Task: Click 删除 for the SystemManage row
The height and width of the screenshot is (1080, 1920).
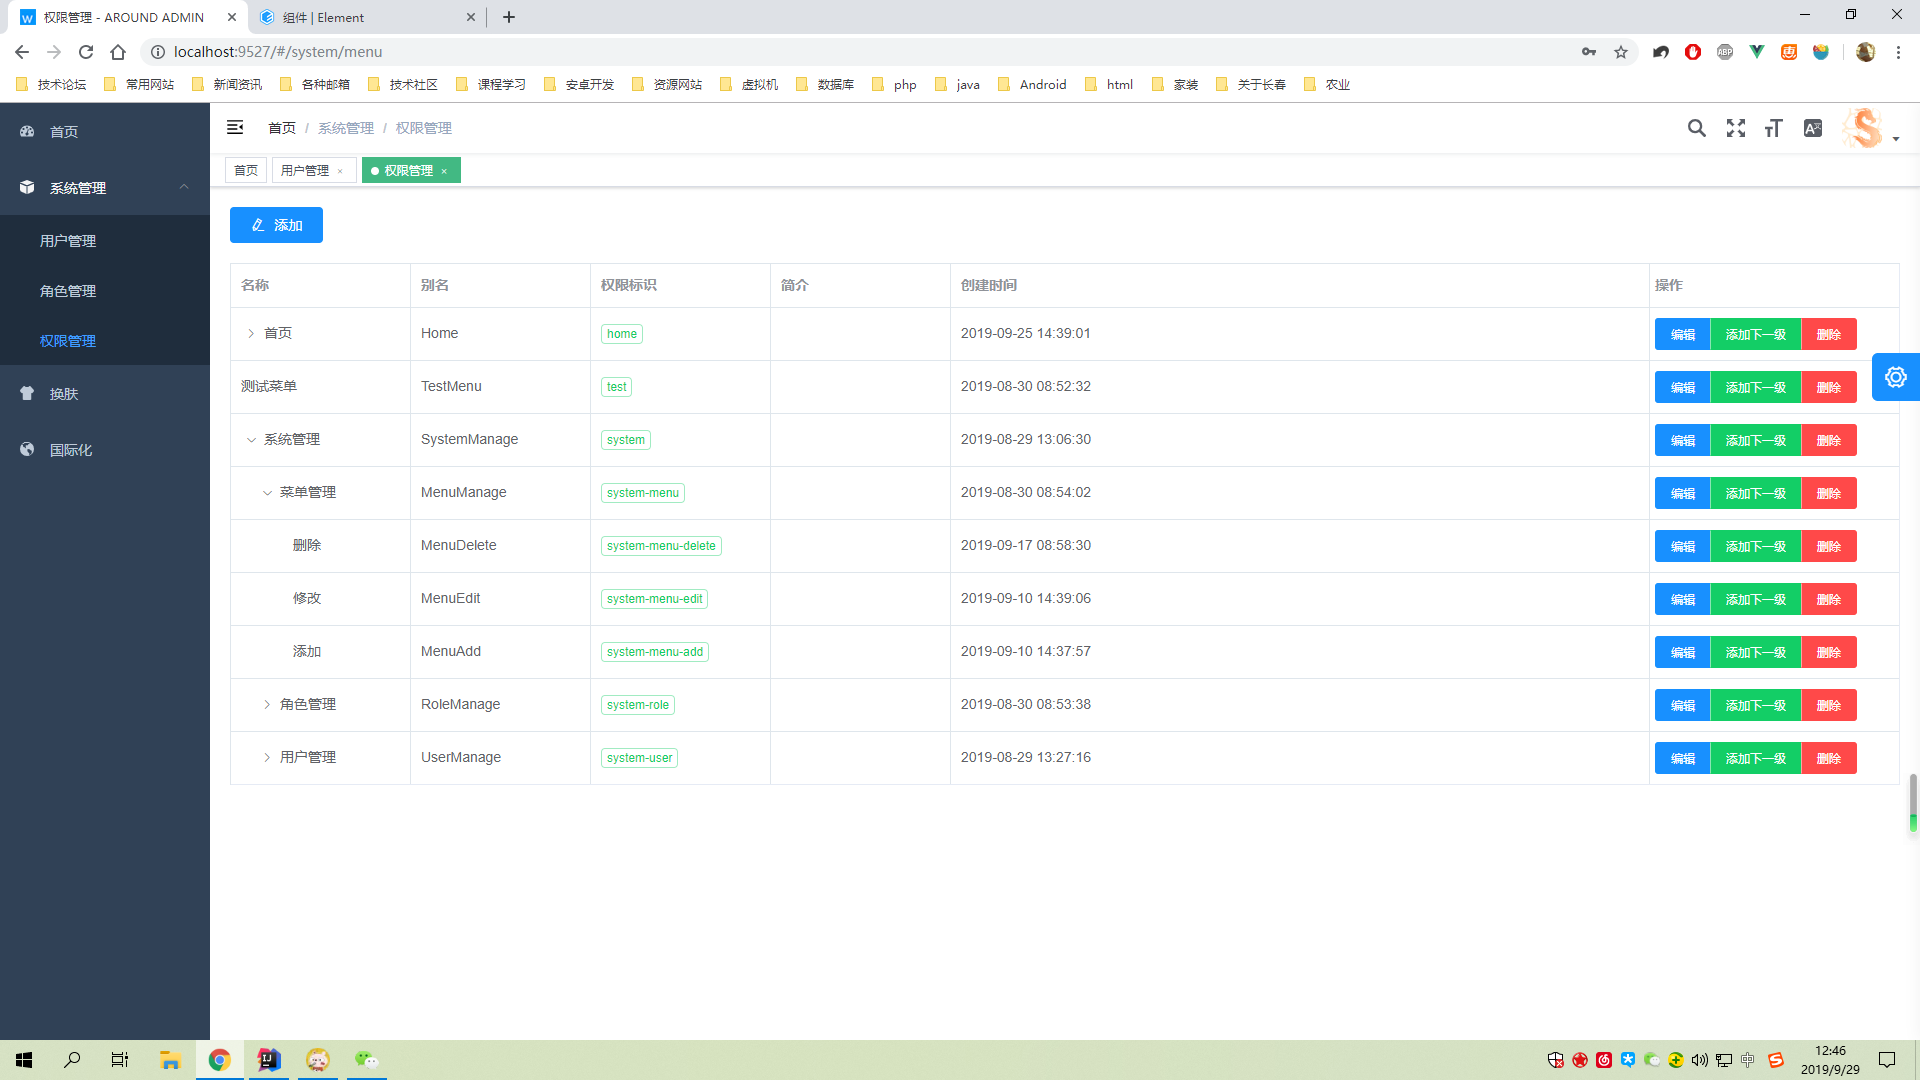Action: click(x=1829, y=440)
